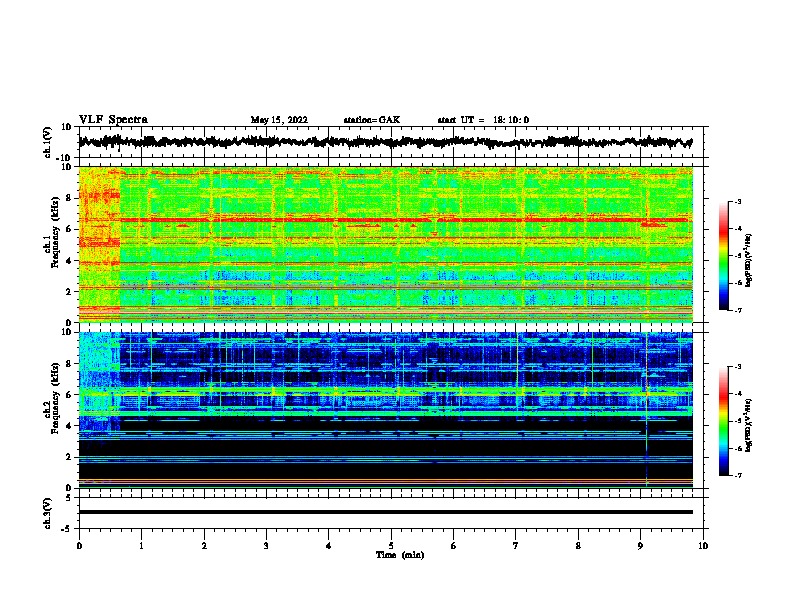Click the final time axis tick label "10"
The width and height of the screenshot is (792, 612).
coord(703,546)
